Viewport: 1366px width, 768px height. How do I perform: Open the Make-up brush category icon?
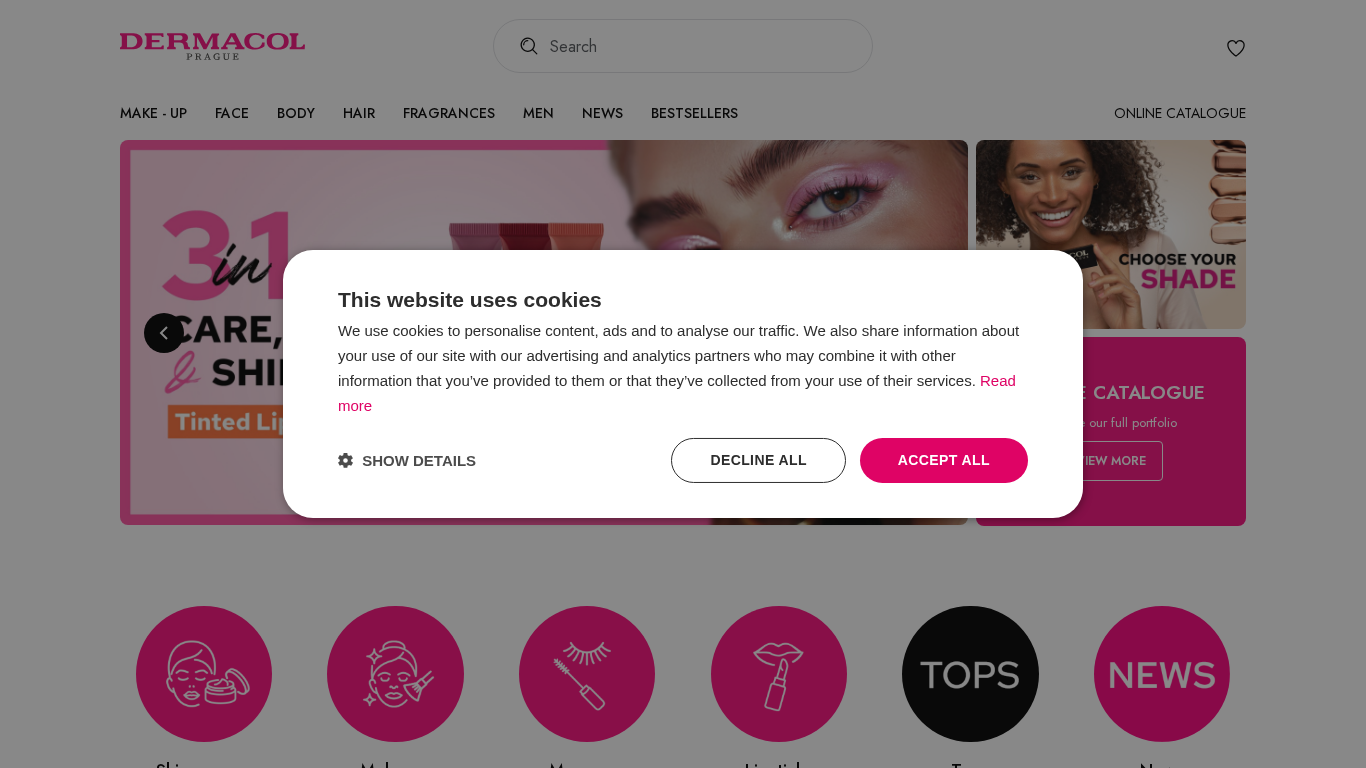pos(395,674)
